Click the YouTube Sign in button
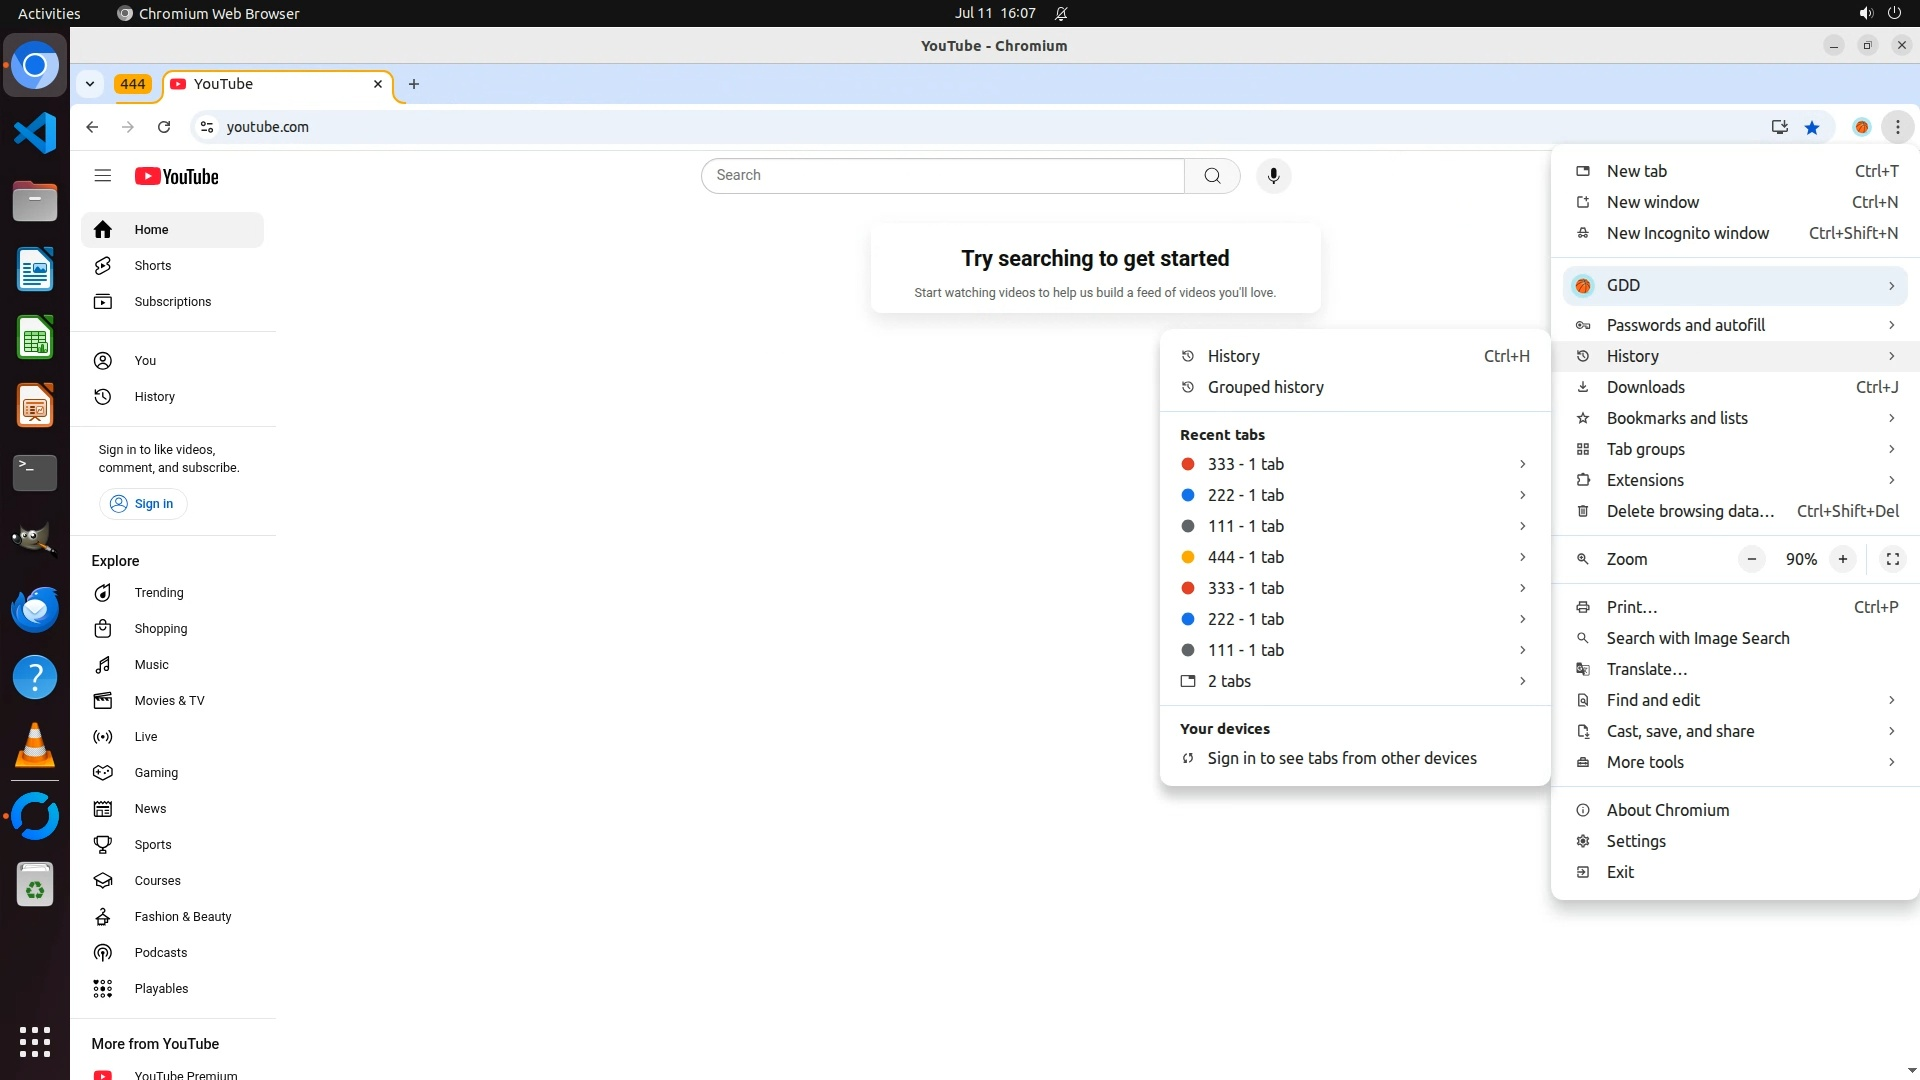1920x1080 pixels. [x=143, y=504]
